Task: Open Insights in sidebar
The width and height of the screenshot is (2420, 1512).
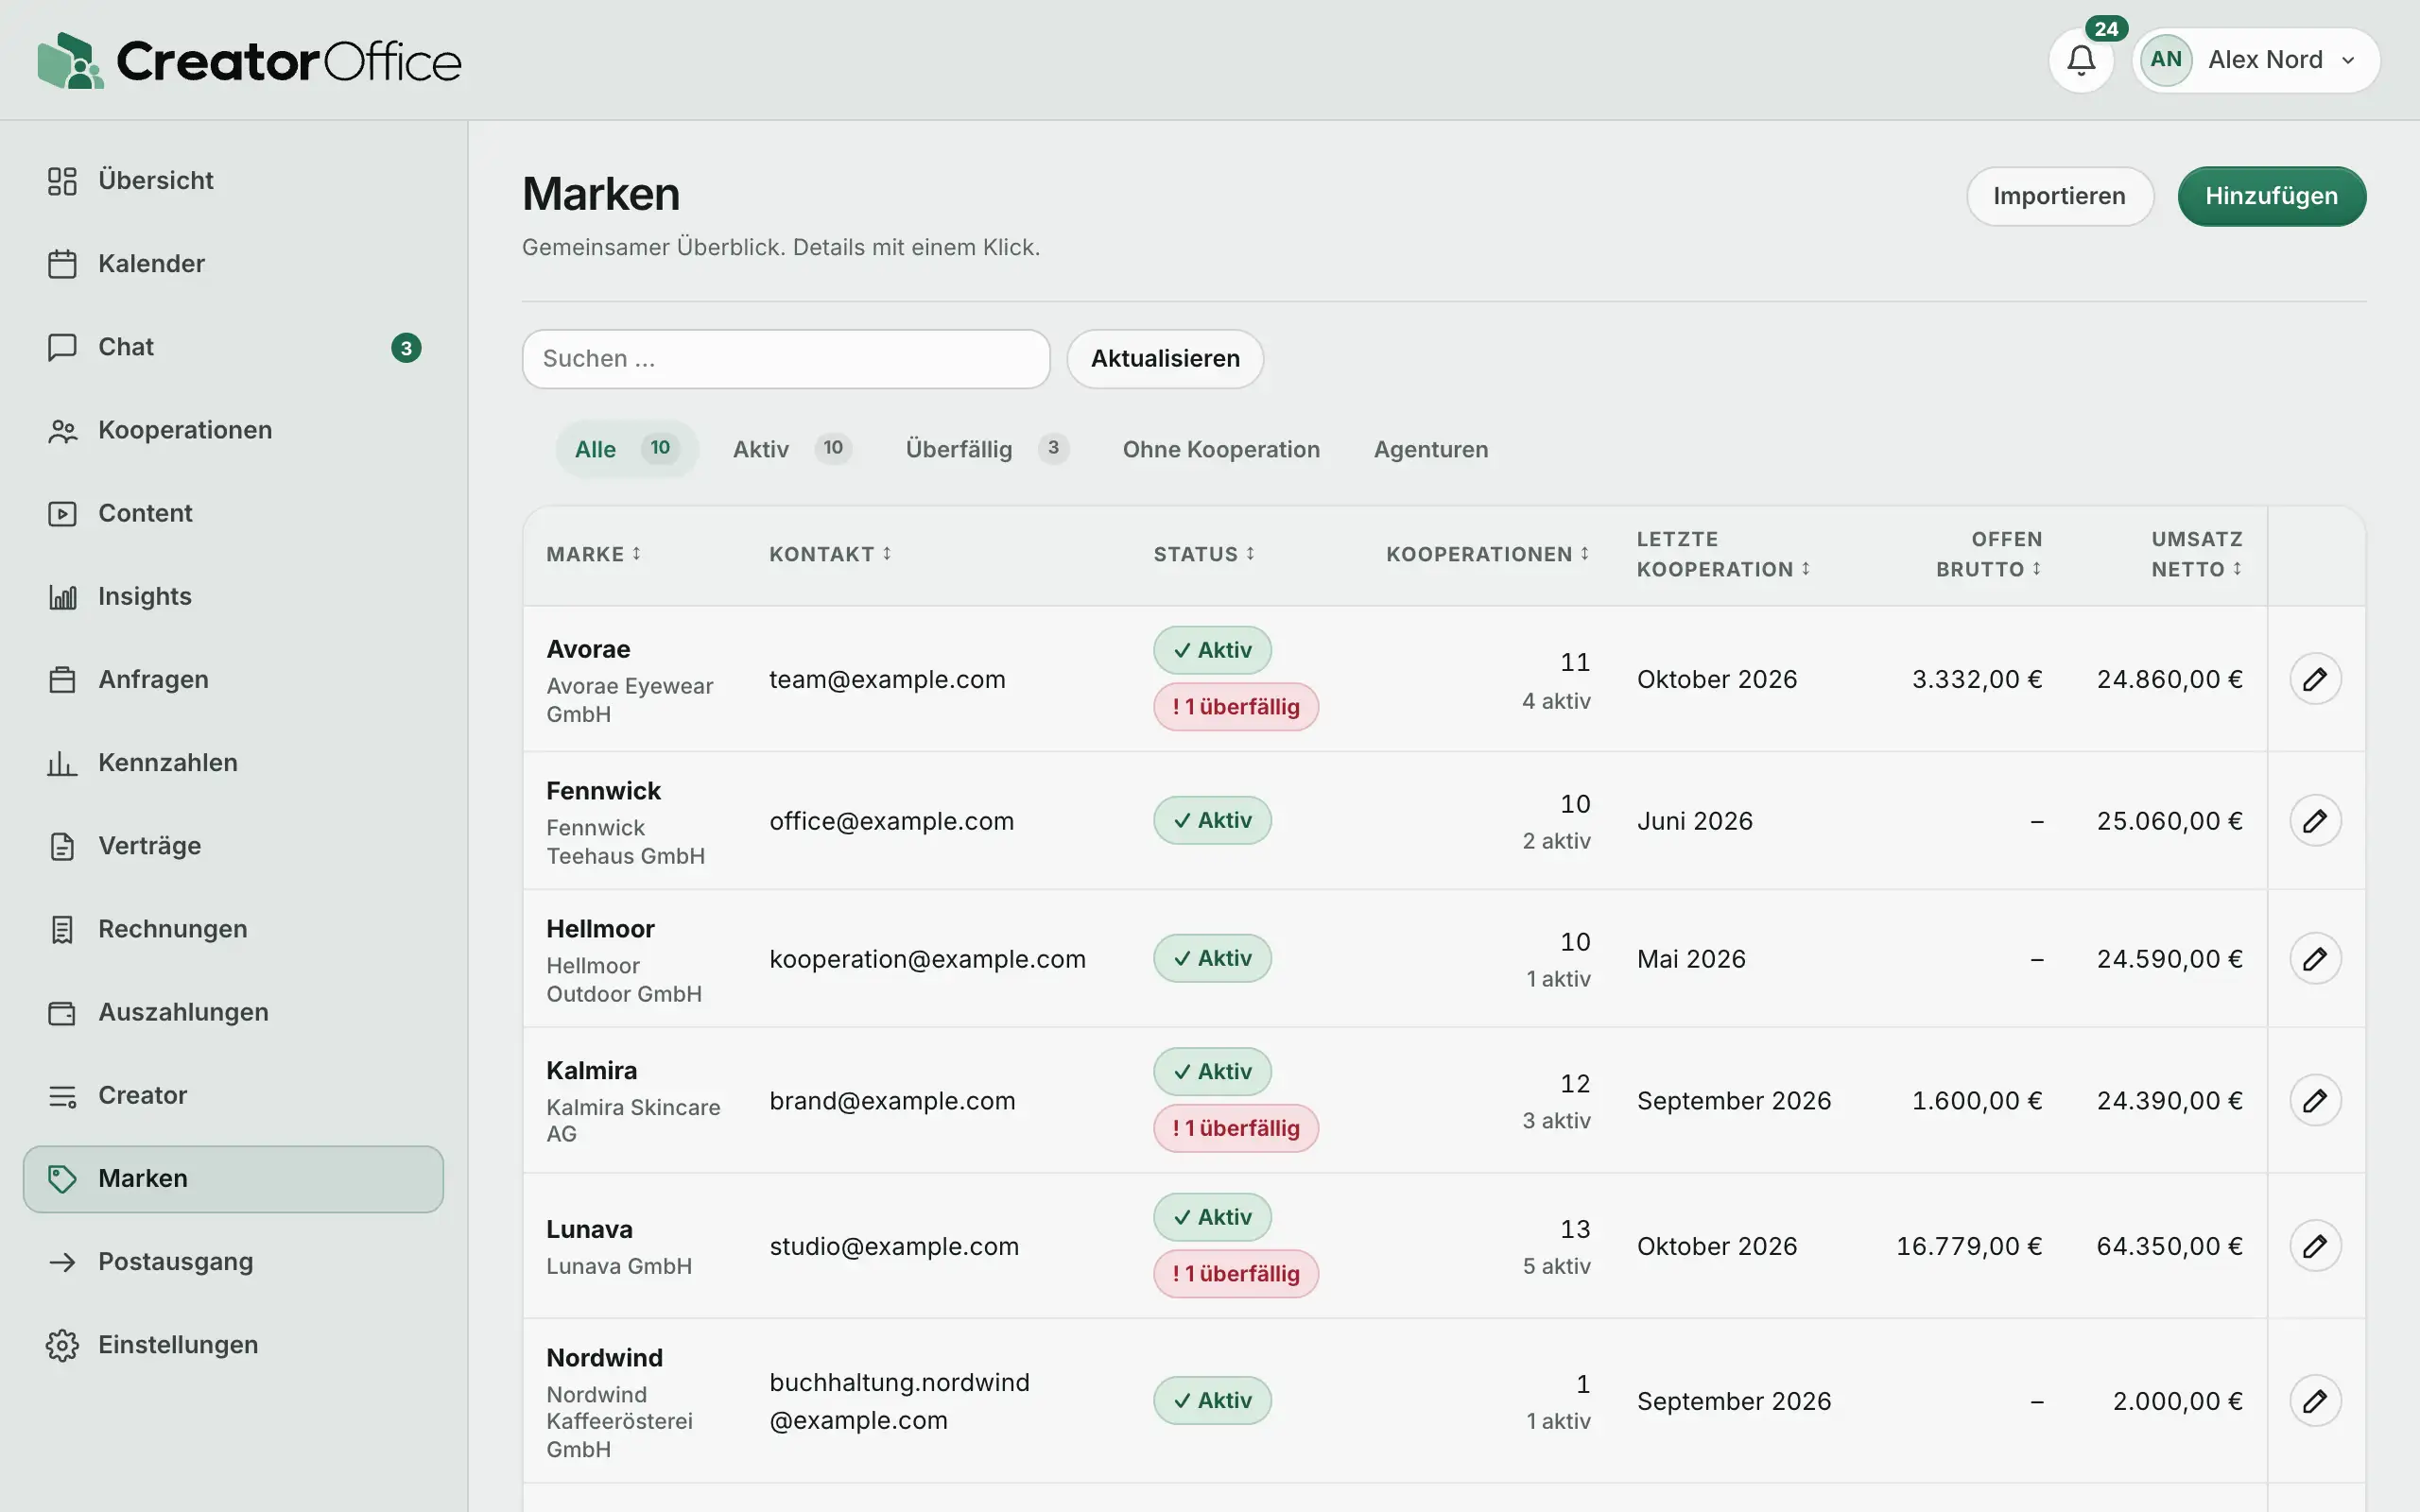Action: [233, 596]
